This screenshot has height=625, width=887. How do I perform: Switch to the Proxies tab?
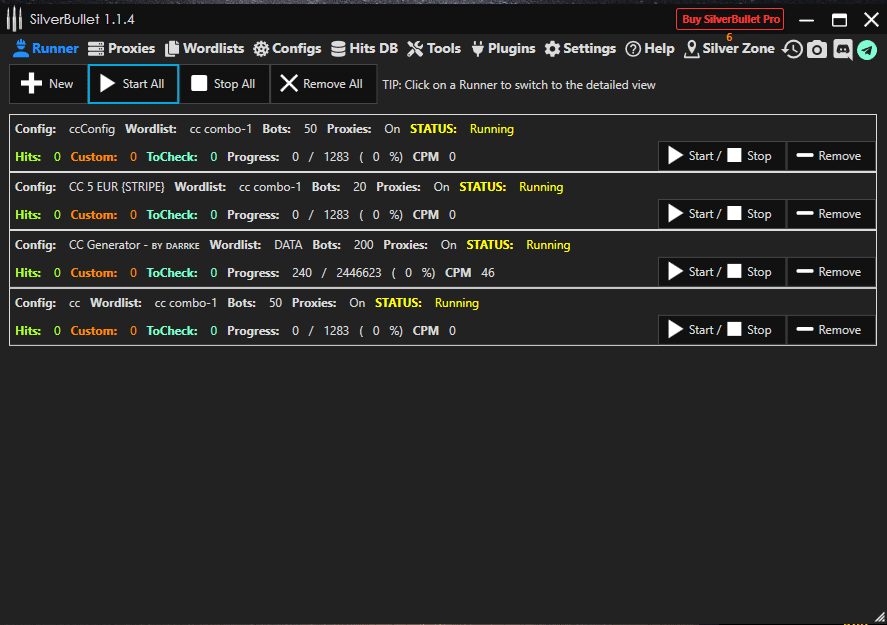pos(121,49)
